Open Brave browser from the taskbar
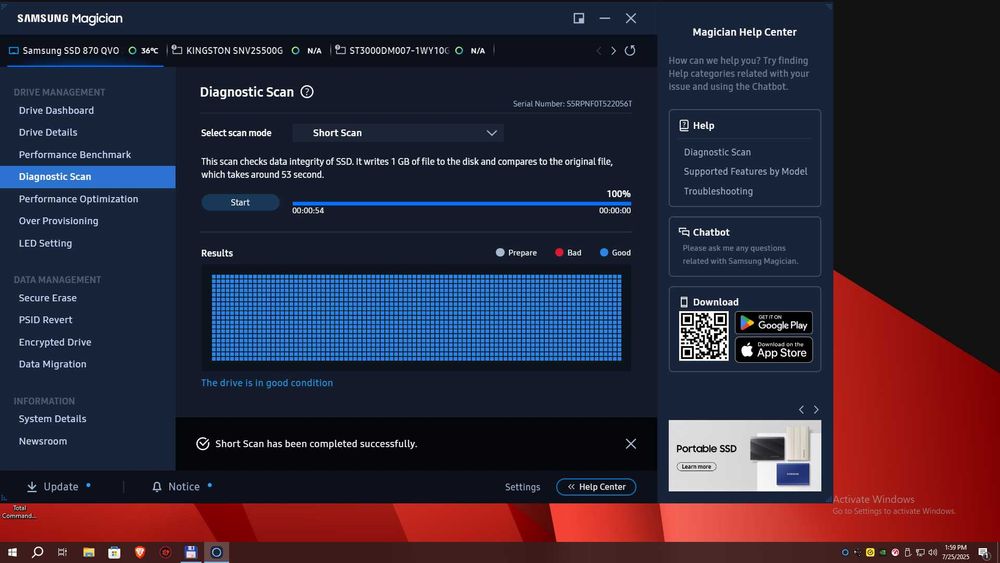1000x563 pixels. click(x=139, y=552)
